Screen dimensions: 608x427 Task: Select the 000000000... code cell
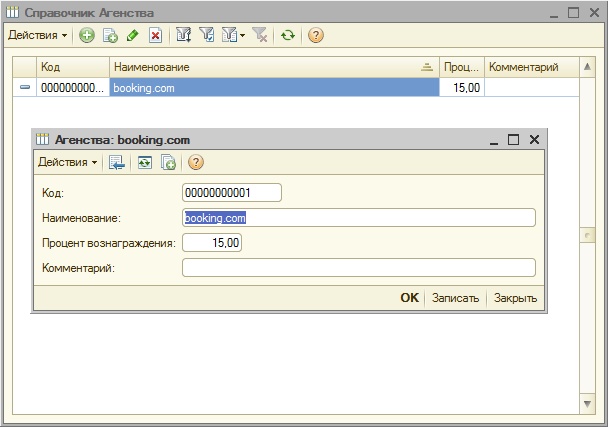[x=73, y=88]
